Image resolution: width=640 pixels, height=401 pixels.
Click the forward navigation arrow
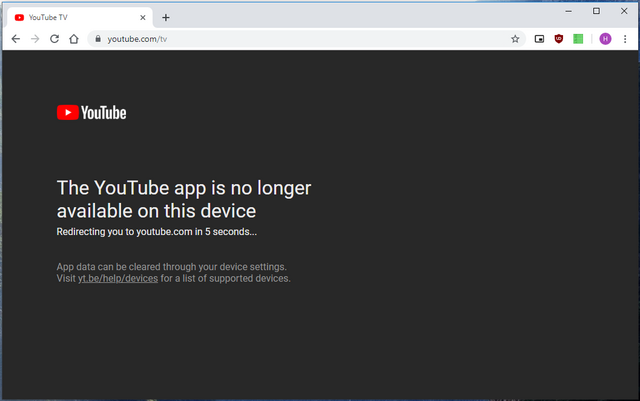pos(35,39)
